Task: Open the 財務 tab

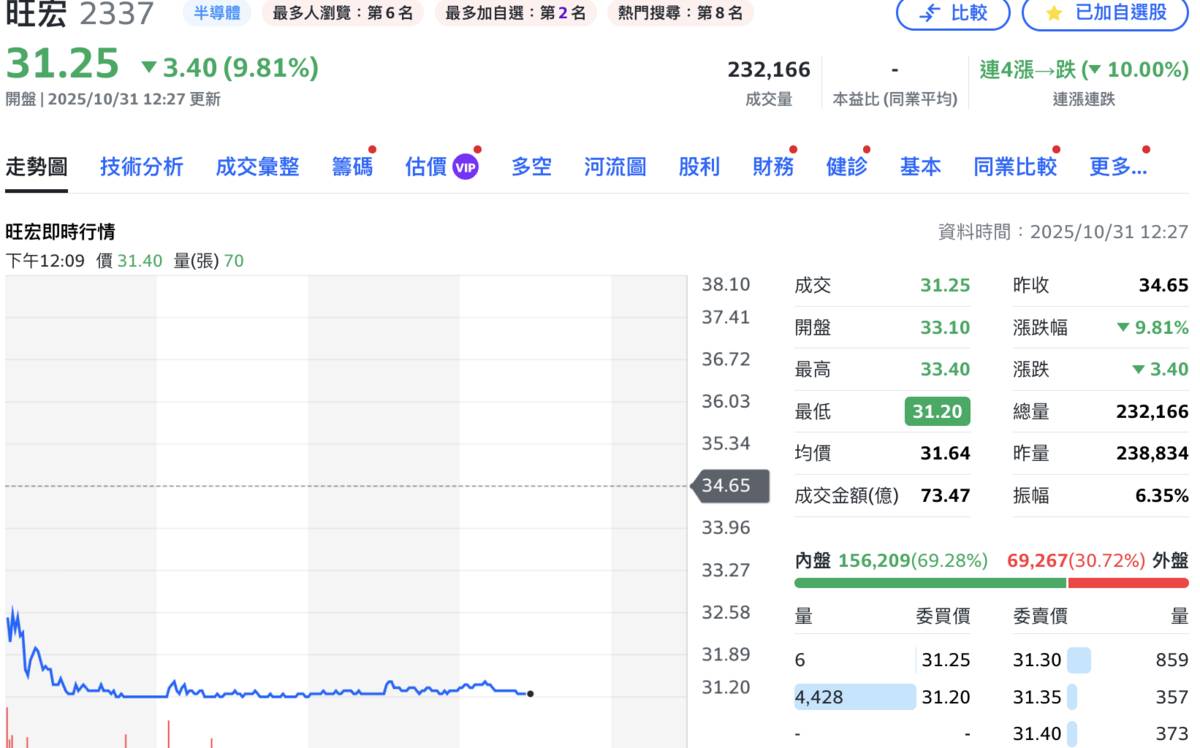Action: coord(773,167)
